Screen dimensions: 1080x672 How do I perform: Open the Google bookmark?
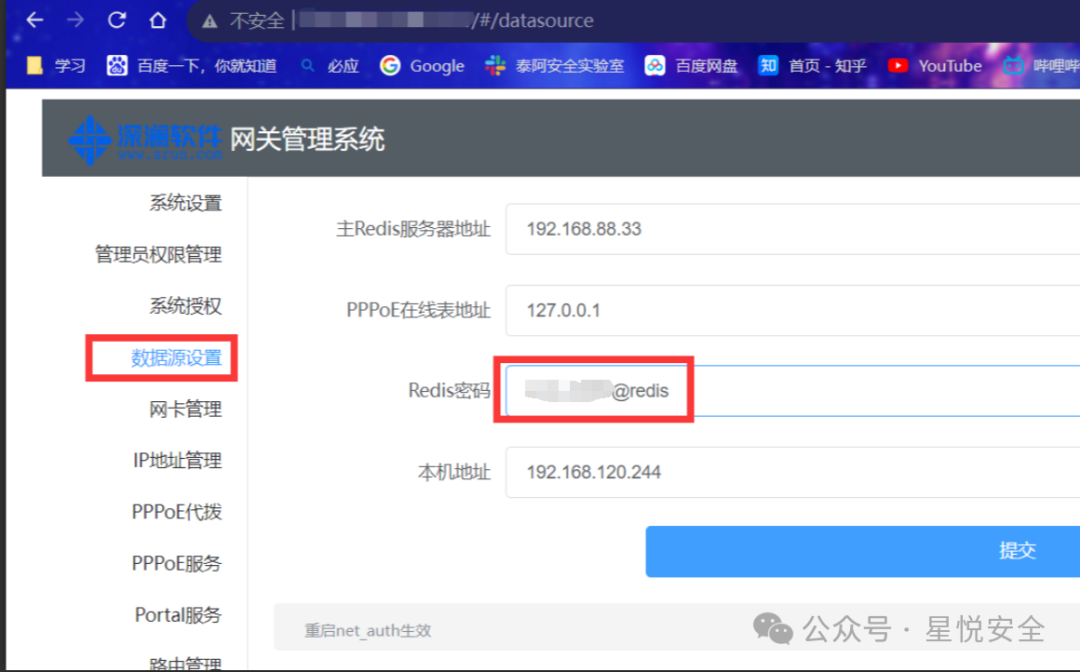[422, 66]
